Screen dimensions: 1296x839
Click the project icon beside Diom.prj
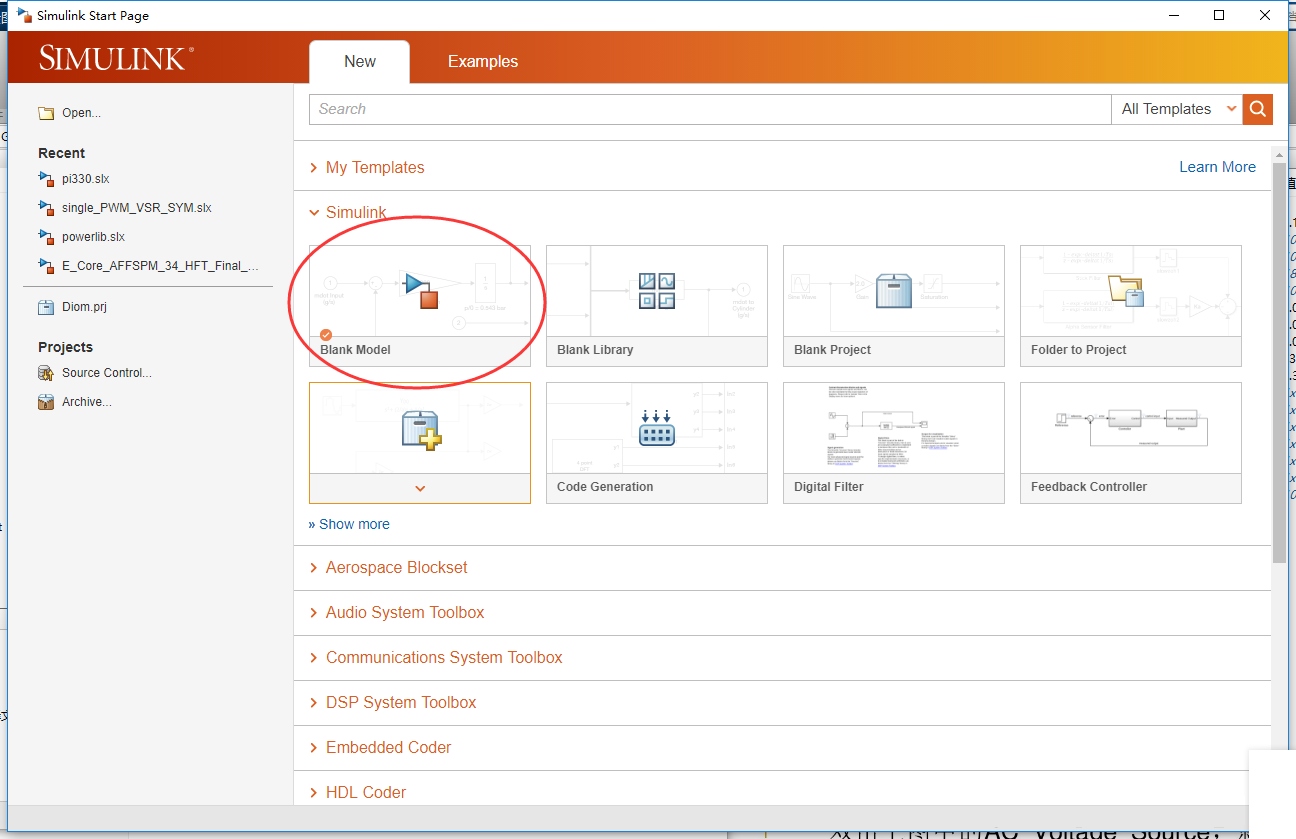[x=46, y=307]
